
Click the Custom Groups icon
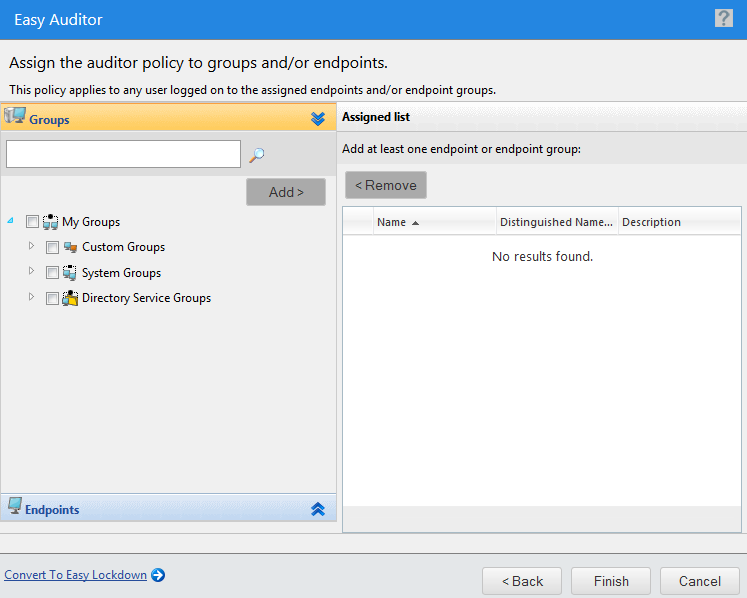coord(71,247)
